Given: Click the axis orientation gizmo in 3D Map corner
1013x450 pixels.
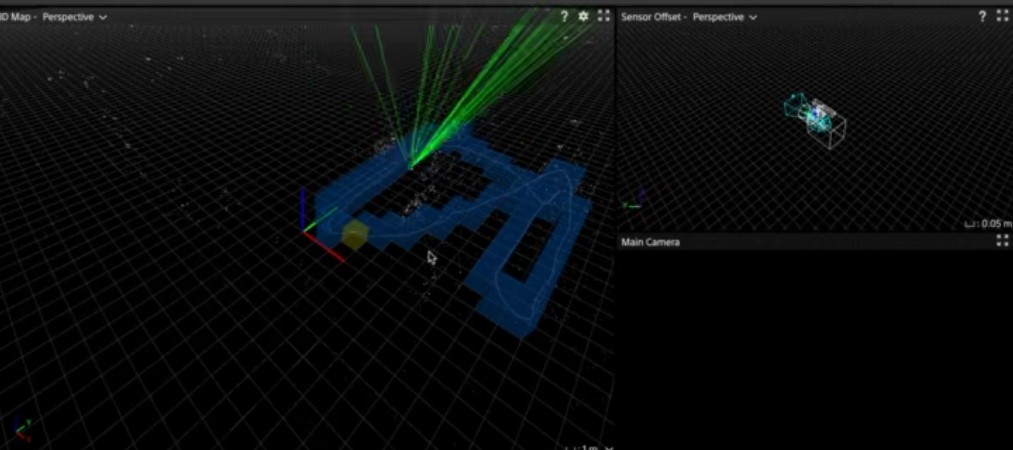Looking at the screenshot, I should [23, 431].
